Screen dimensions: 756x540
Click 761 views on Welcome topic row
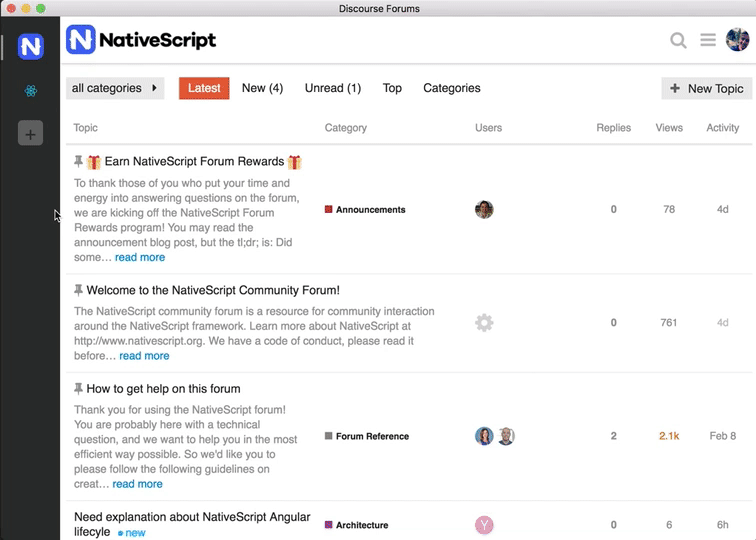pyautogui.click(x=669, y=323)
